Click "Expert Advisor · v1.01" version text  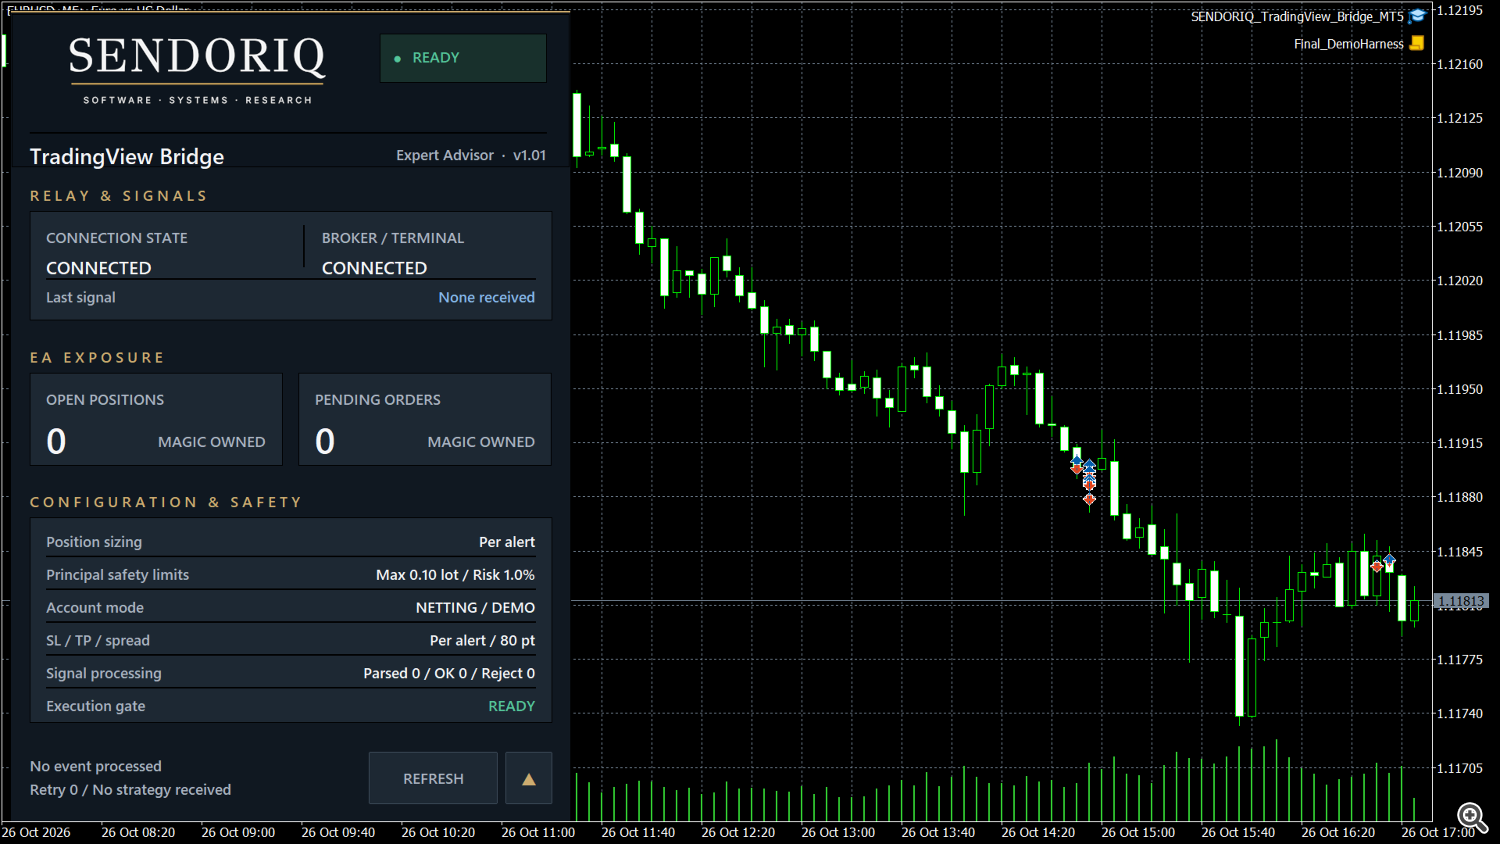pos(471,155)
